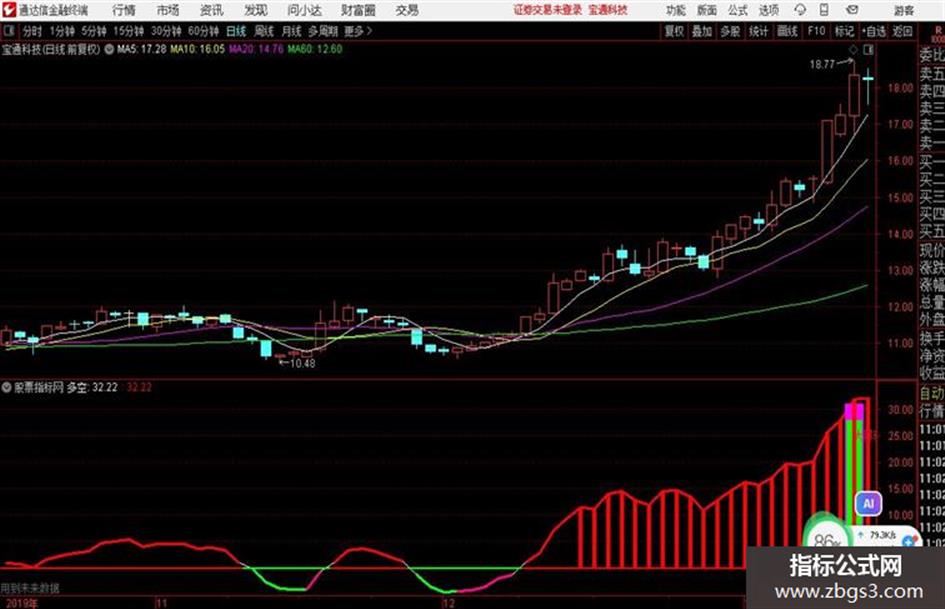The width and height of the screenshot is (945, 609).
Task: Click the 返回 back button
Action: (902, 31)
